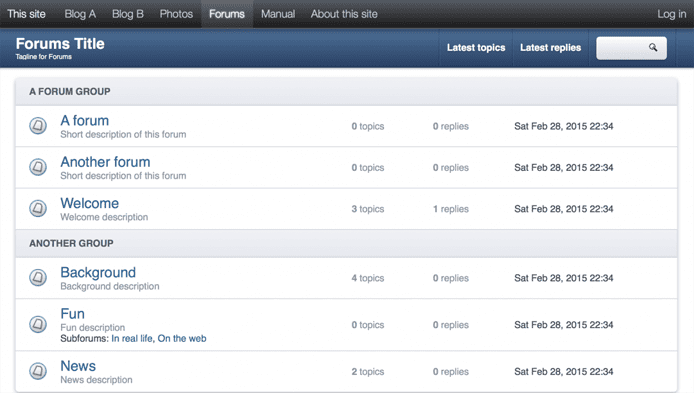Click "News description" text
694x393 pixels.
(96, 380)
